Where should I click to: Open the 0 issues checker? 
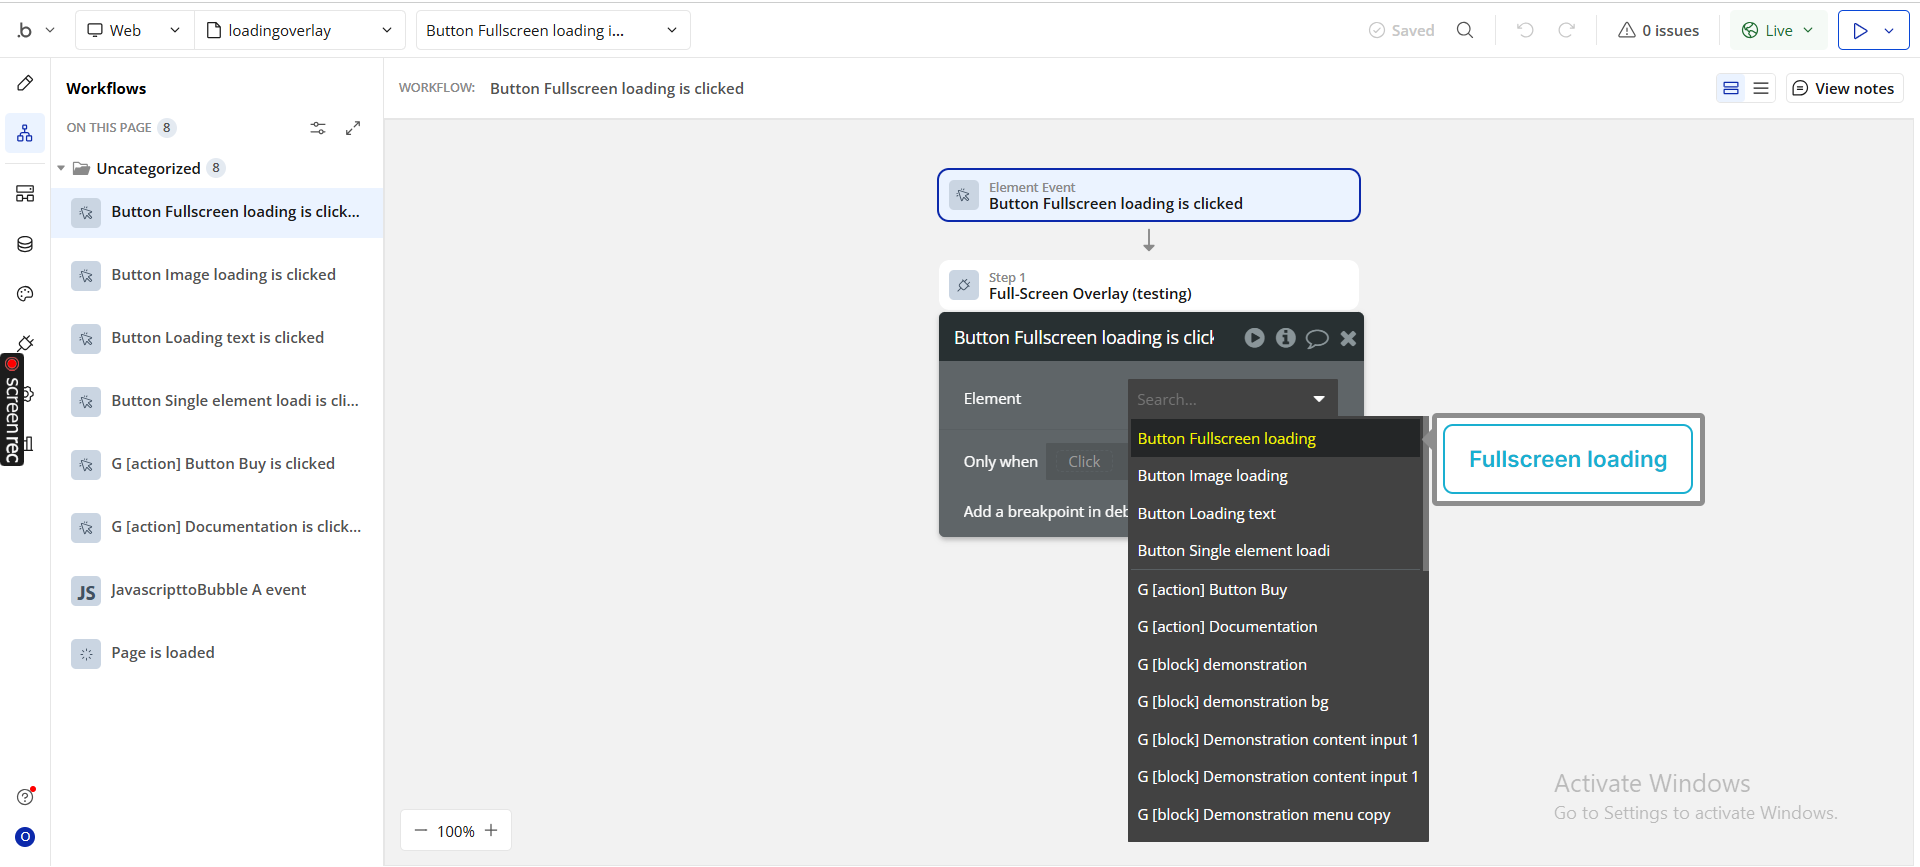(1658, 30)
